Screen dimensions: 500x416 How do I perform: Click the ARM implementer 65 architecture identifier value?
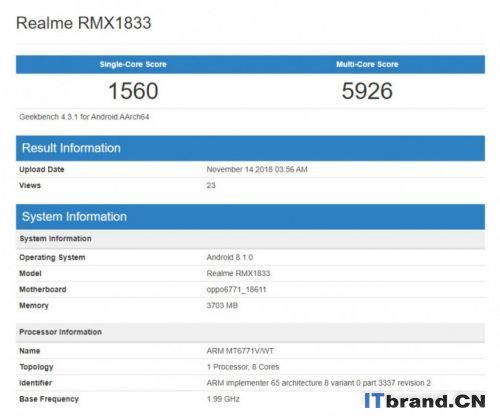coord(318,383)
